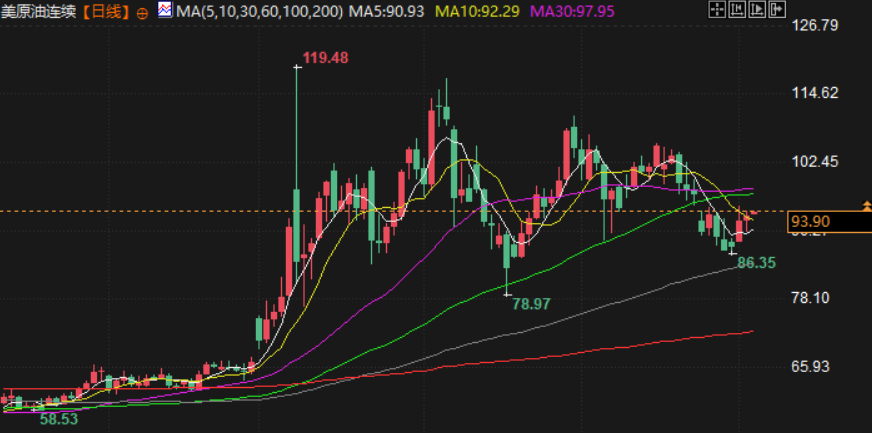Open the 日线 period selector
The height and width of the screenshot is (433, 872).
pyautogui.click(x=106, y=12)
